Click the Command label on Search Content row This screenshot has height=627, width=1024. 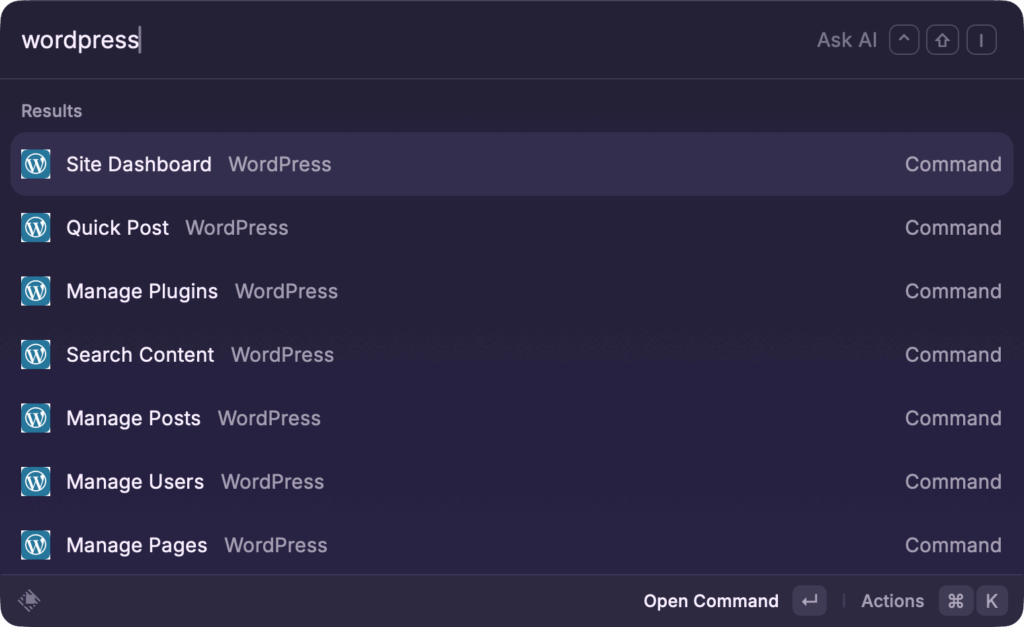click(x=953, y=354)
